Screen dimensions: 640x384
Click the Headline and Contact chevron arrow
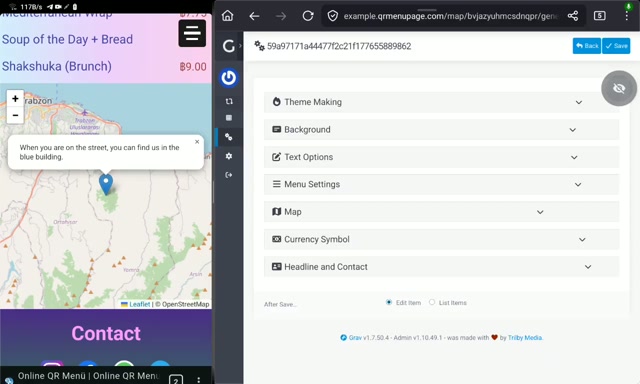tap(588, 267)
